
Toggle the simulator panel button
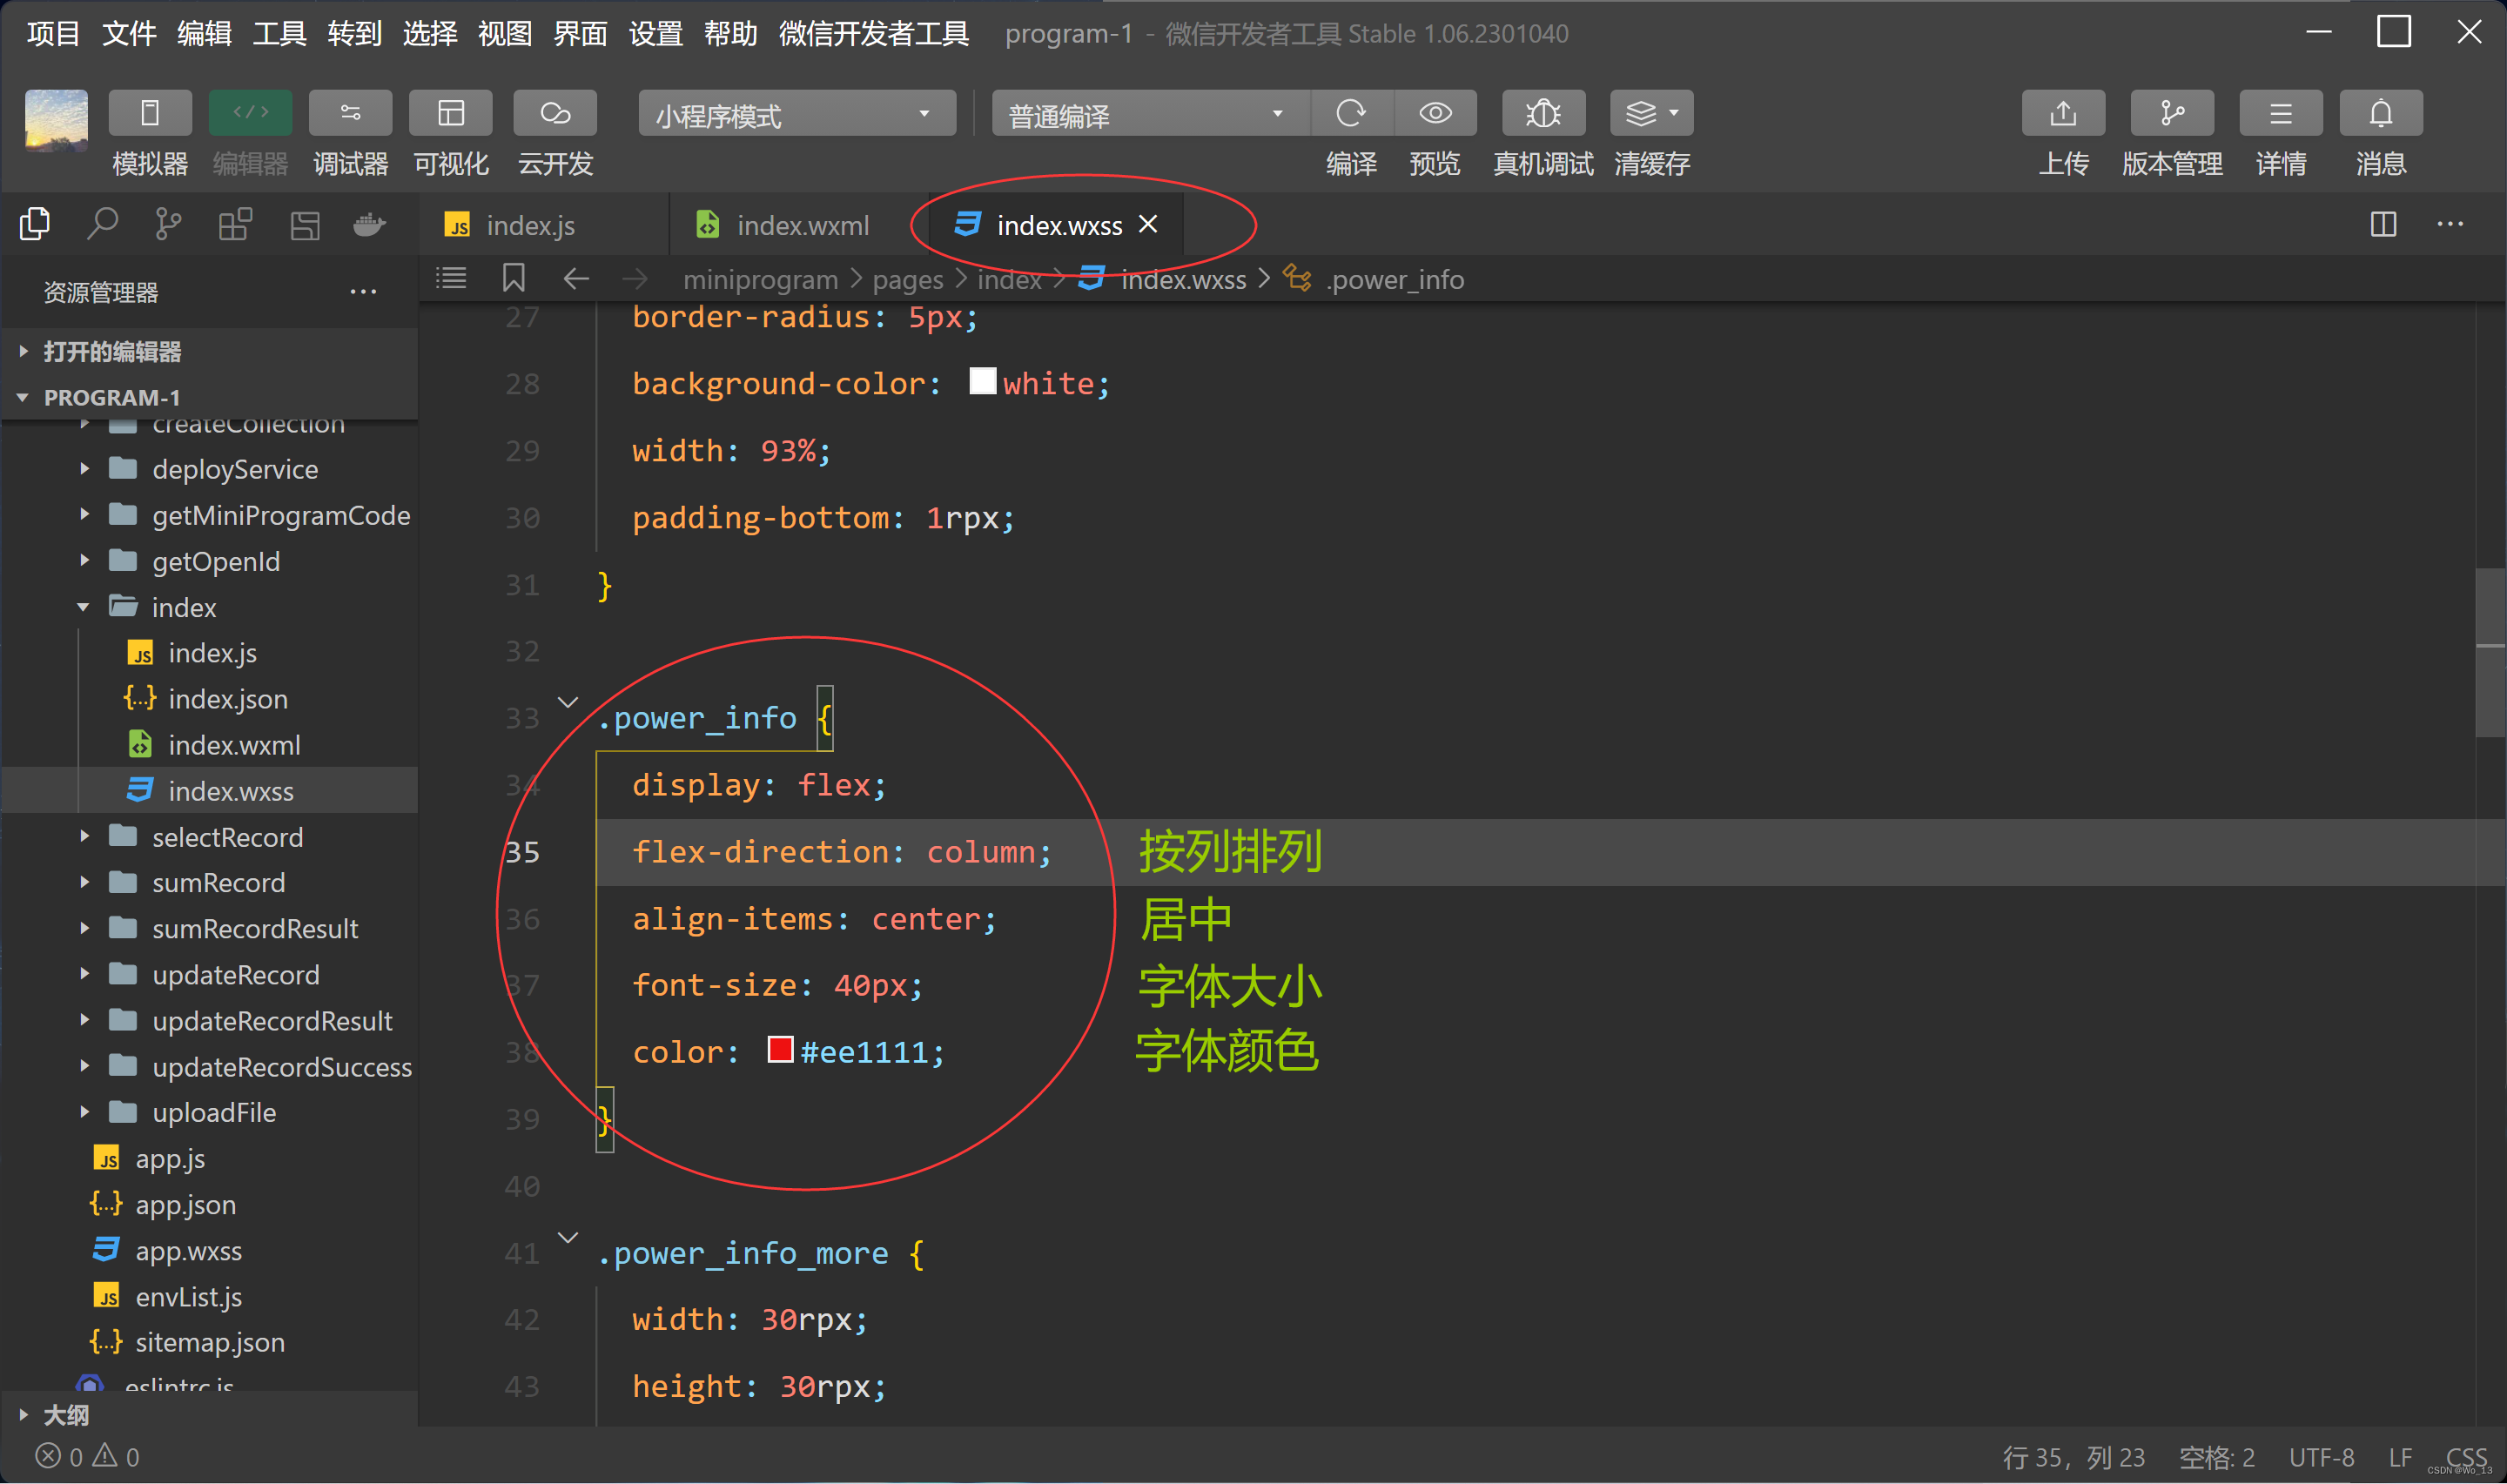[150, 113]
